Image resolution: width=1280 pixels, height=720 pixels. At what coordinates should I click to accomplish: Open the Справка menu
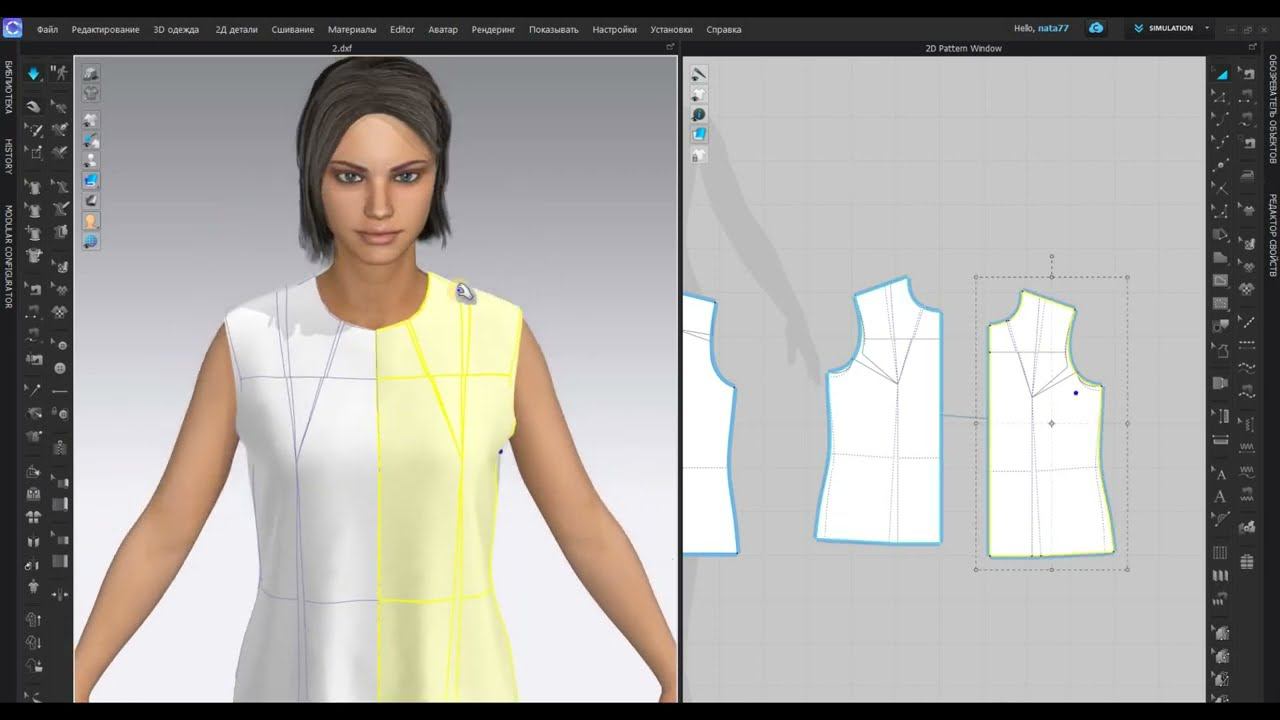coord(724,29)
